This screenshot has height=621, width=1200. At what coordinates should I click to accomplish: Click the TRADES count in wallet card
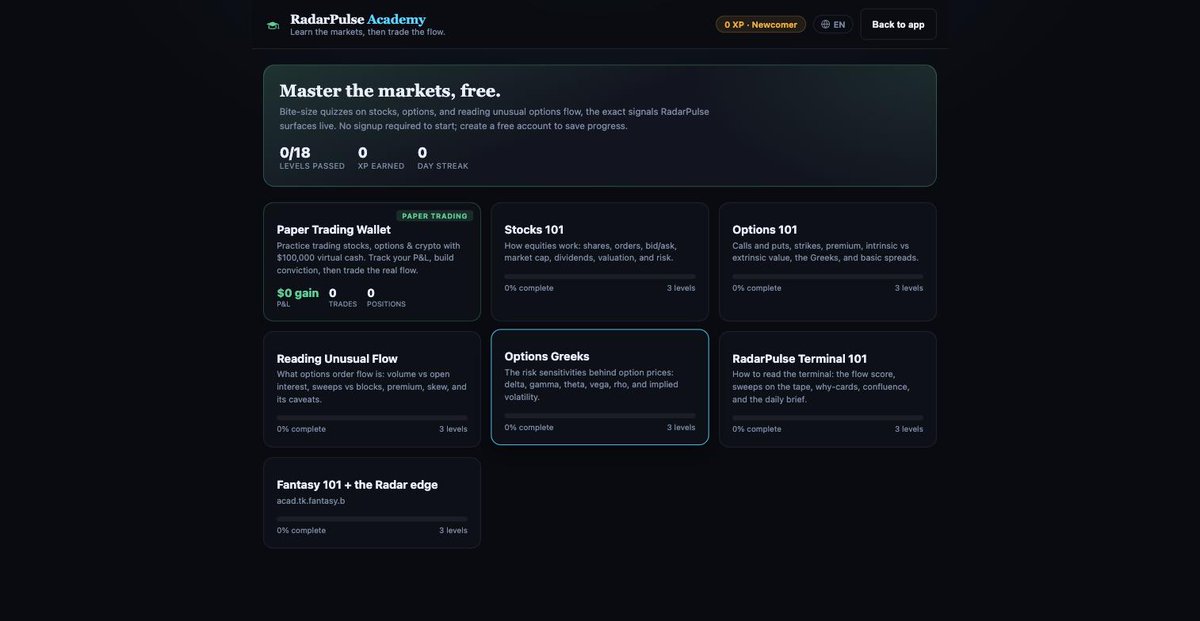(x=343, y=297)
